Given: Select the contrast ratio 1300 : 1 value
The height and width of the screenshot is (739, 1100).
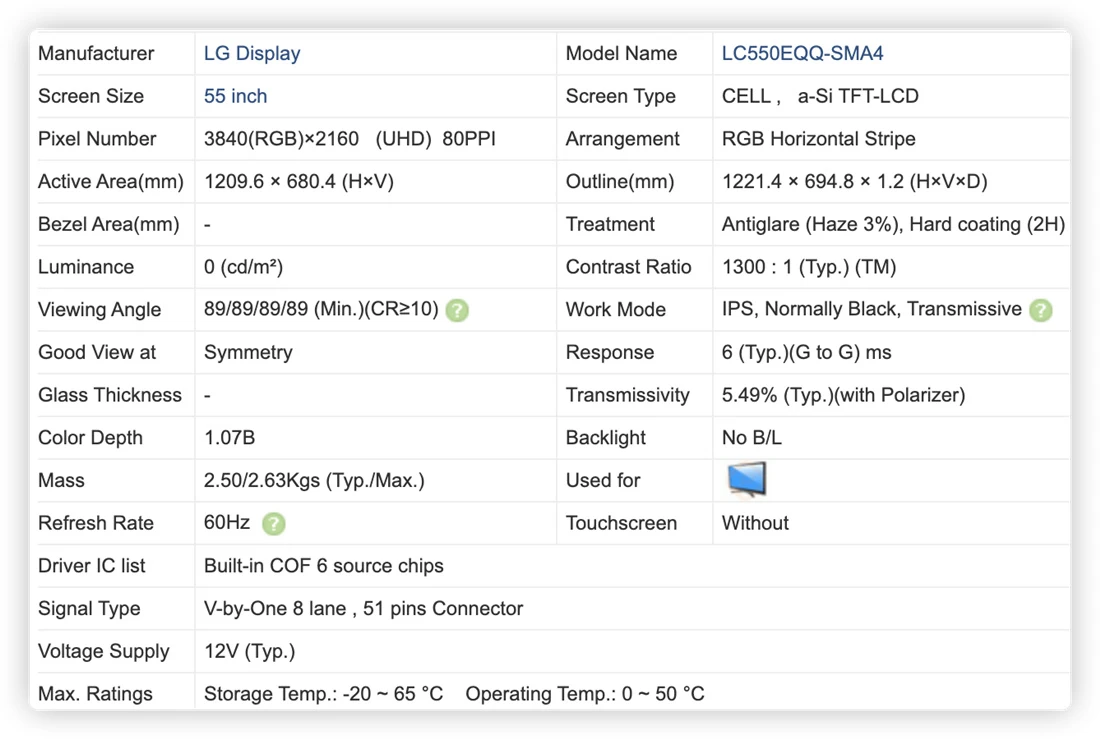Looking at the screenshot, I should click(809, 267).
